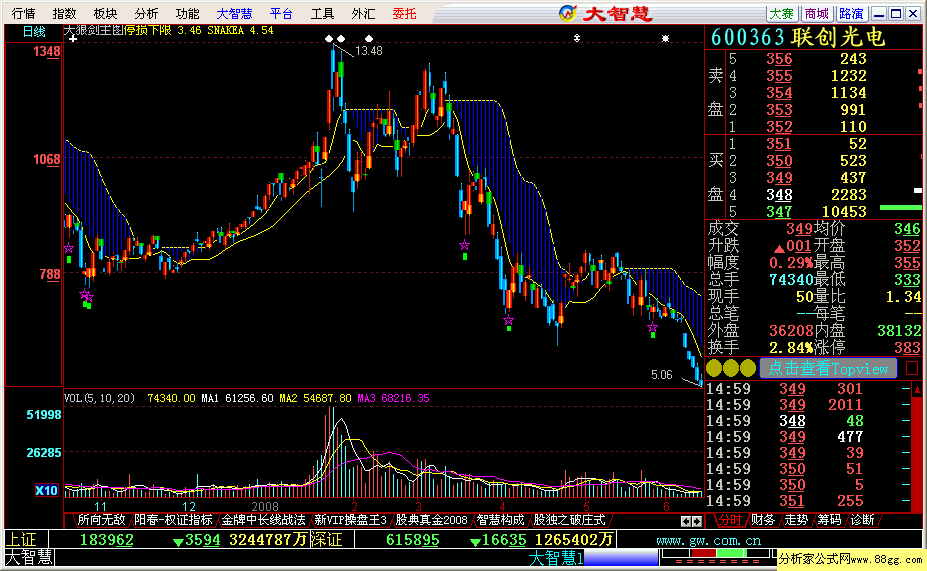Click the white asterisk marker at top right

(665, 38)
